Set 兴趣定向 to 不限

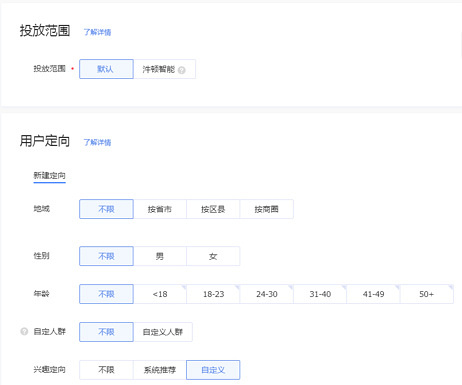click(x=106, y=370)
